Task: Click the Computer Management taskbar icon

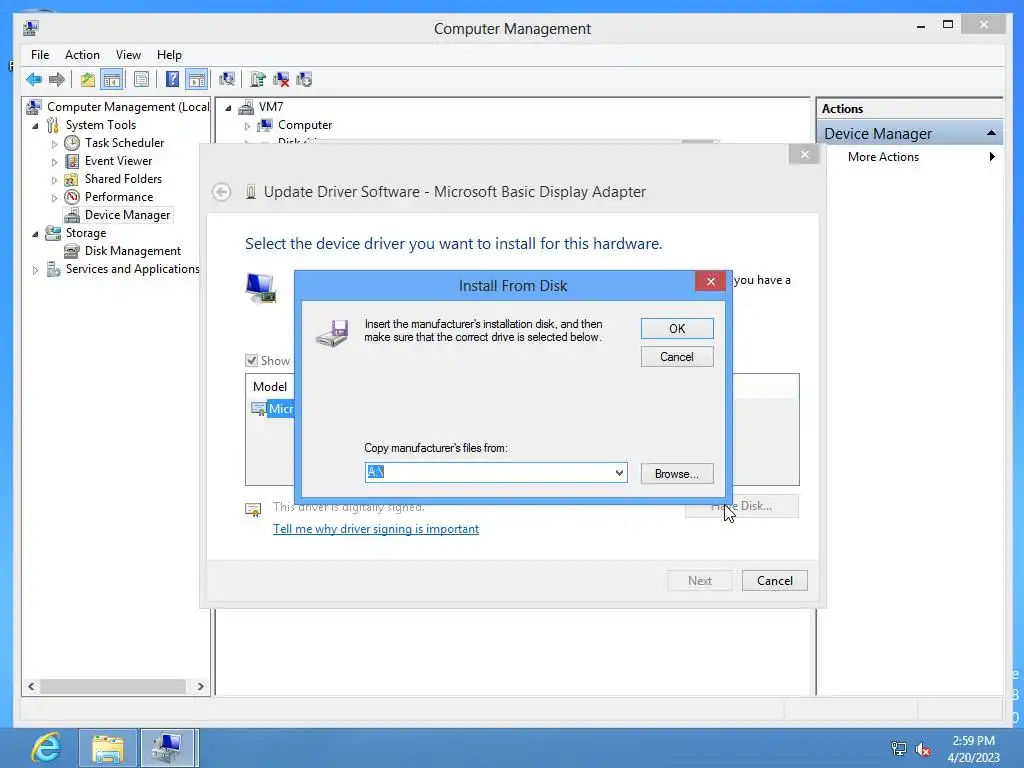Action: (167, 748)
